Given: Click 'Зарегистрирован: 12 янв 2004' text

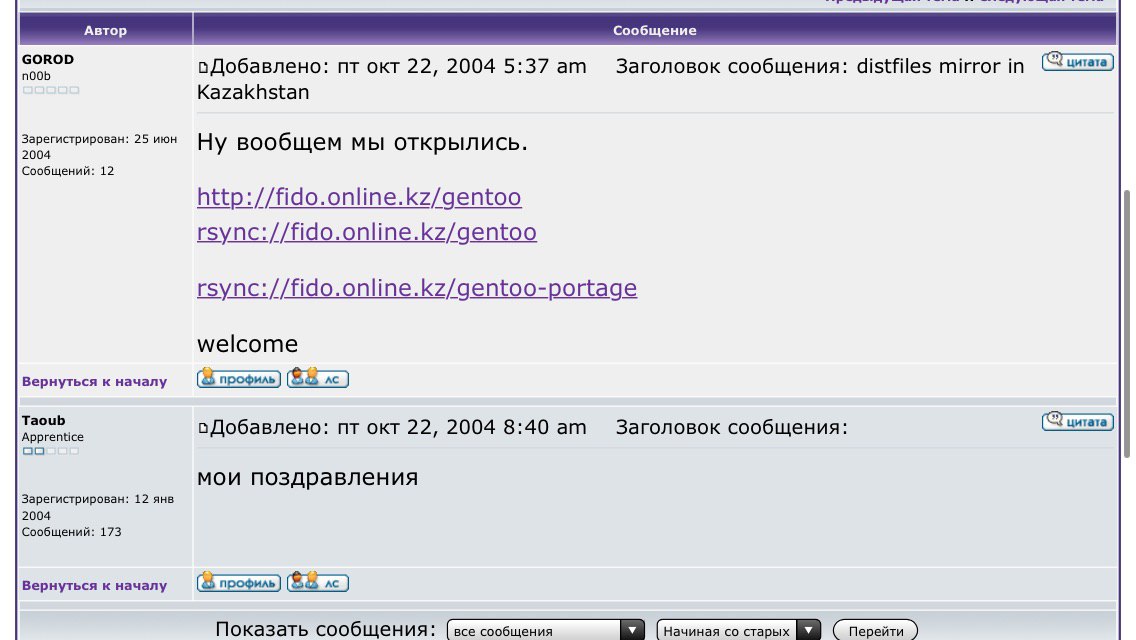Looking at the screenshot, I should [98, 507].
